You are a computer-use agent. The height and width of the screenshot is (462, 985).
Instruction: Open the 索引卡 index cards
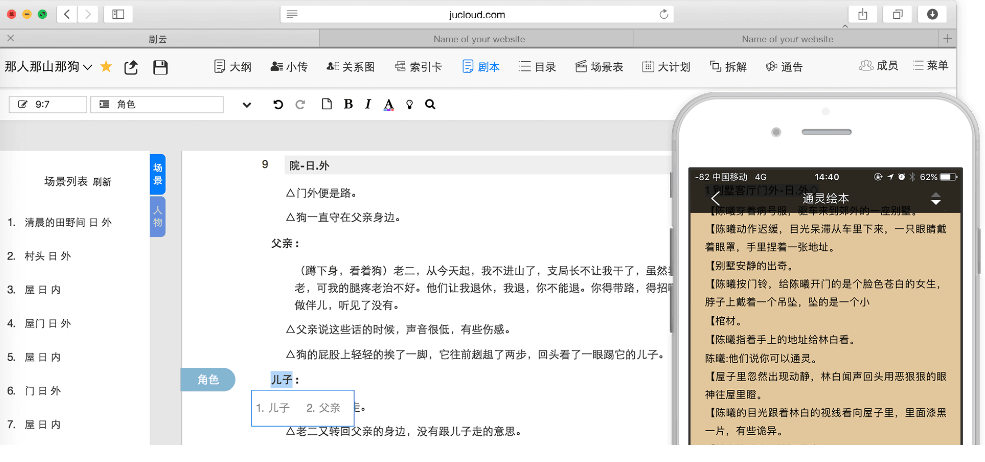418,67
